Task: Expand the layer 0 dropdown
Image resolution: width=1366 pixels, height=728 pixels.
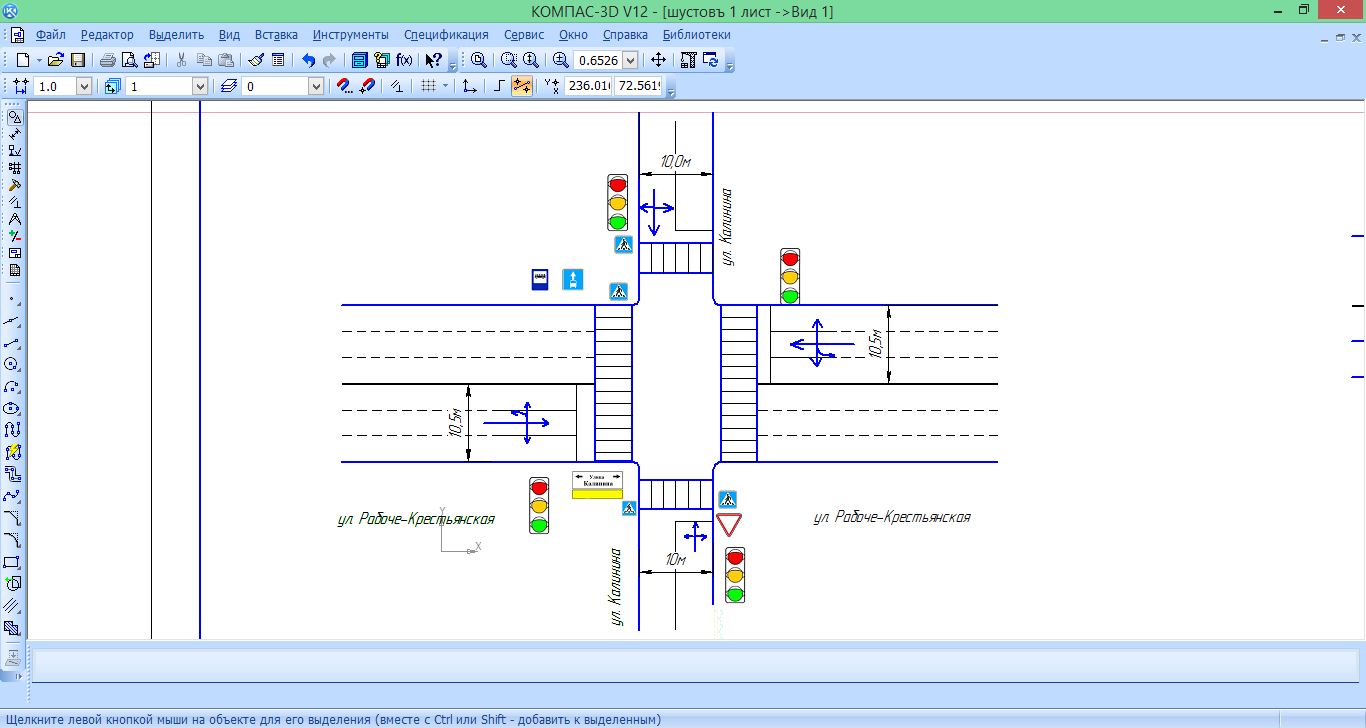Action: pos(316,87)
